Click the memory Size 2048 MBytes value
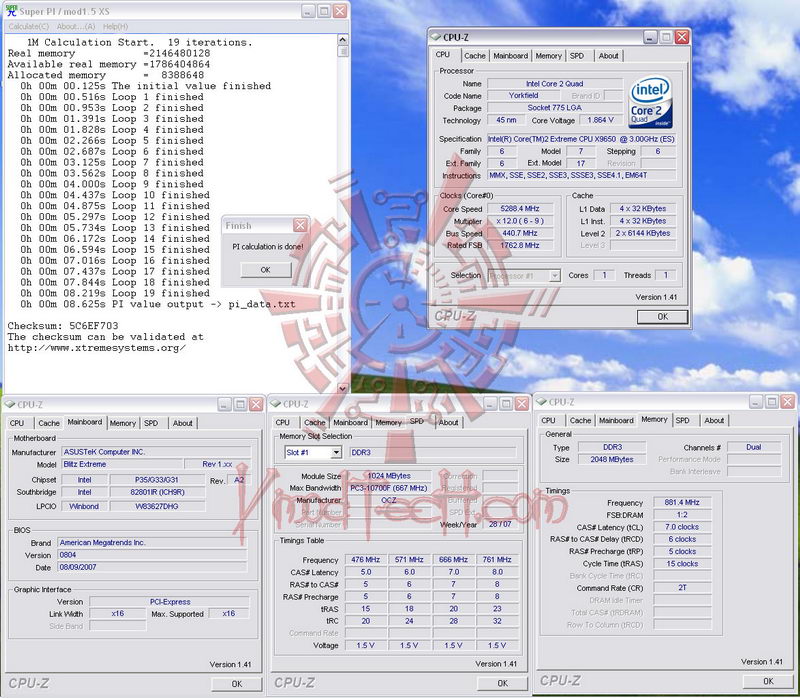This screenshot has height=698, width=800. (612, 459)
